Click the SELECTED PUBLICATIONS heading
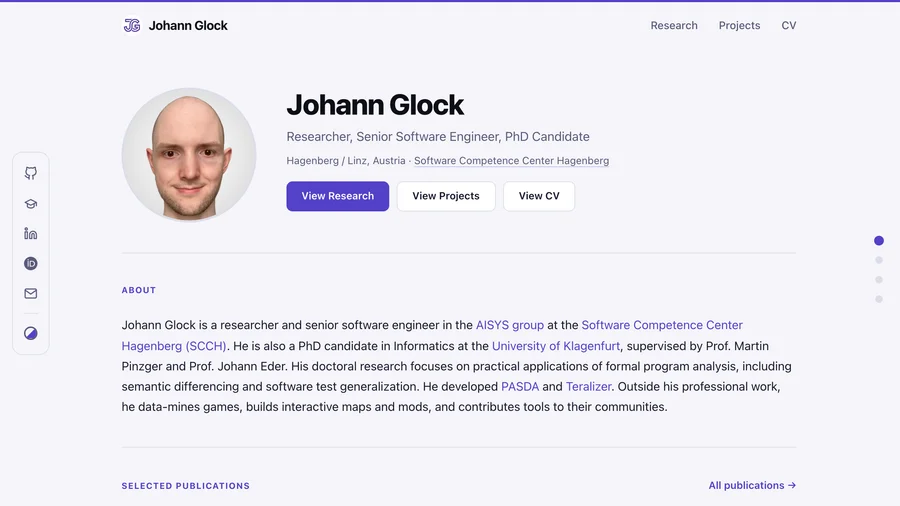Screen dimensions: 900x506 pyautogui.click(x=185, y=486)
